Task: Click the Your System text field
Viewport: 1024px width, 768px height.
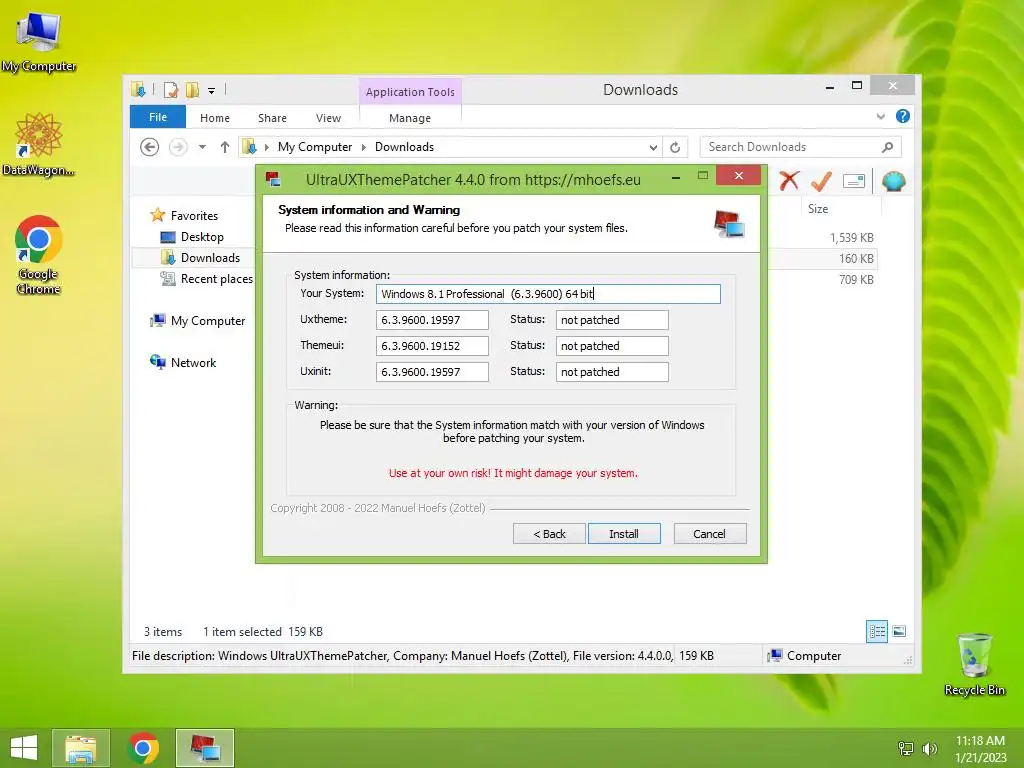Action: pos(548,294)
